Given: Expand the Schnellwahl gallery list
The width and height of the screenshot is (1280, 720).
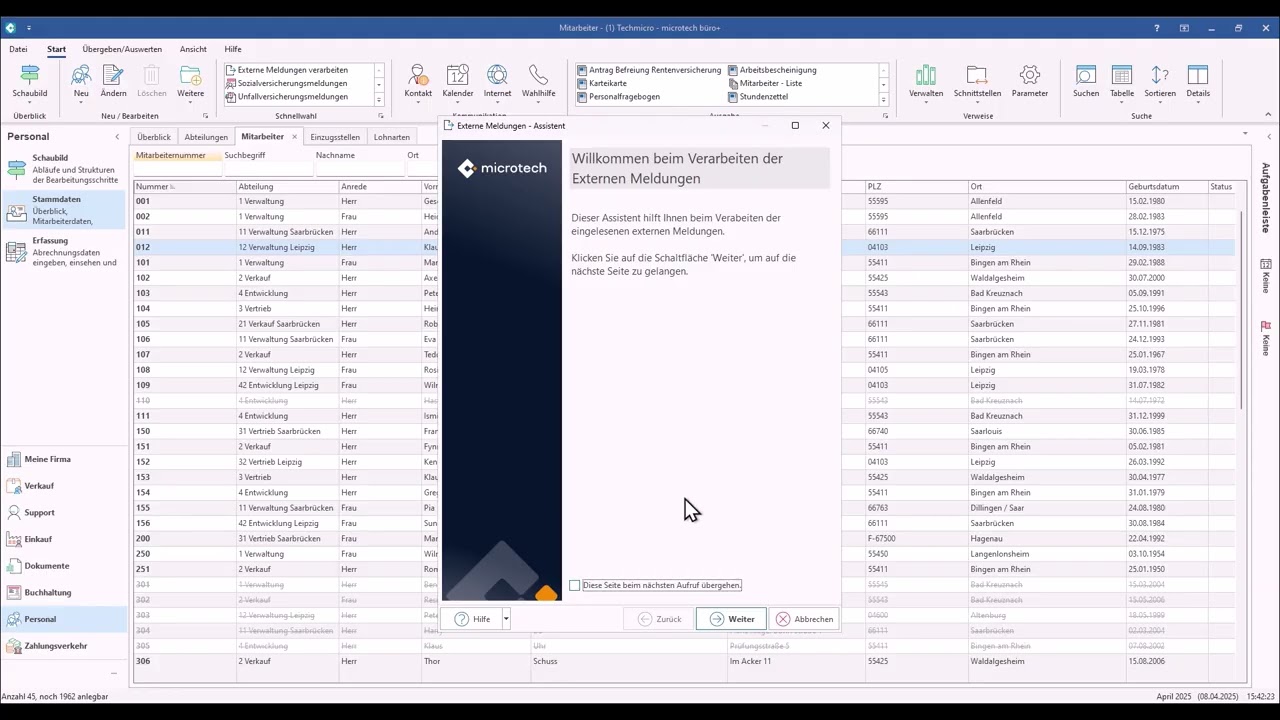Looking at the screenshot, I should point(379,99).
